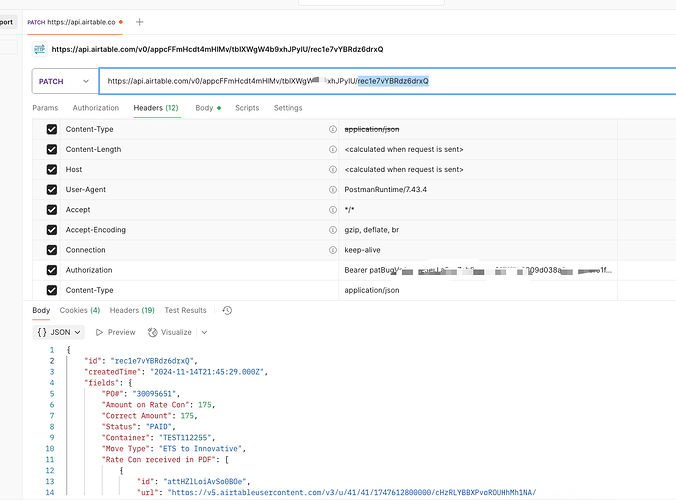
Task: Click the "Correct Amount": 175 response line
Action: coord(149,416)
